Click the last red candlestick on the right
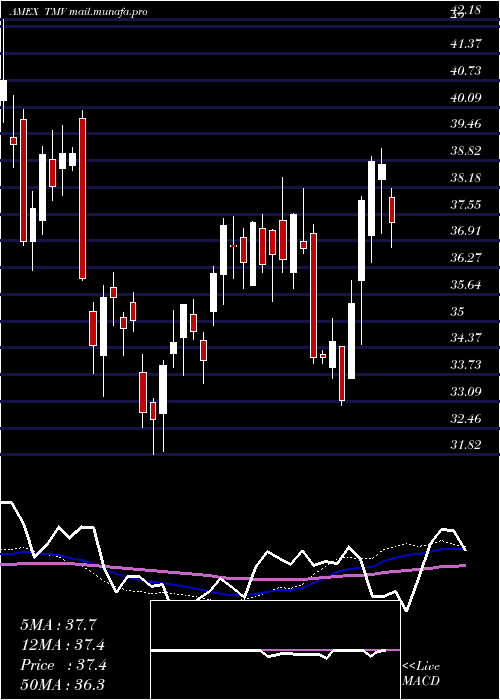Image resolution: width=500 pixels, height=700 pixels. [x=392, y=210]
